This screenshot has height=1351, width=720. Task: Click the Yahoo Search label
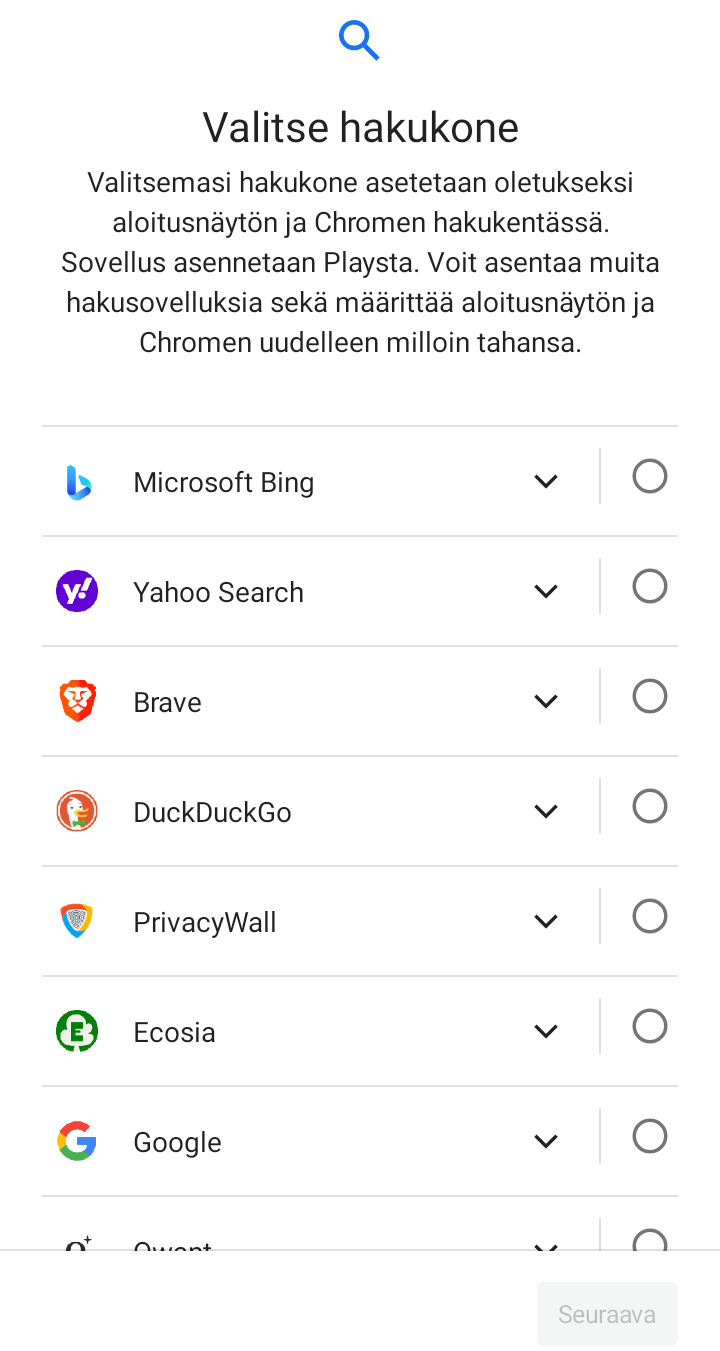tap(218, 592)
